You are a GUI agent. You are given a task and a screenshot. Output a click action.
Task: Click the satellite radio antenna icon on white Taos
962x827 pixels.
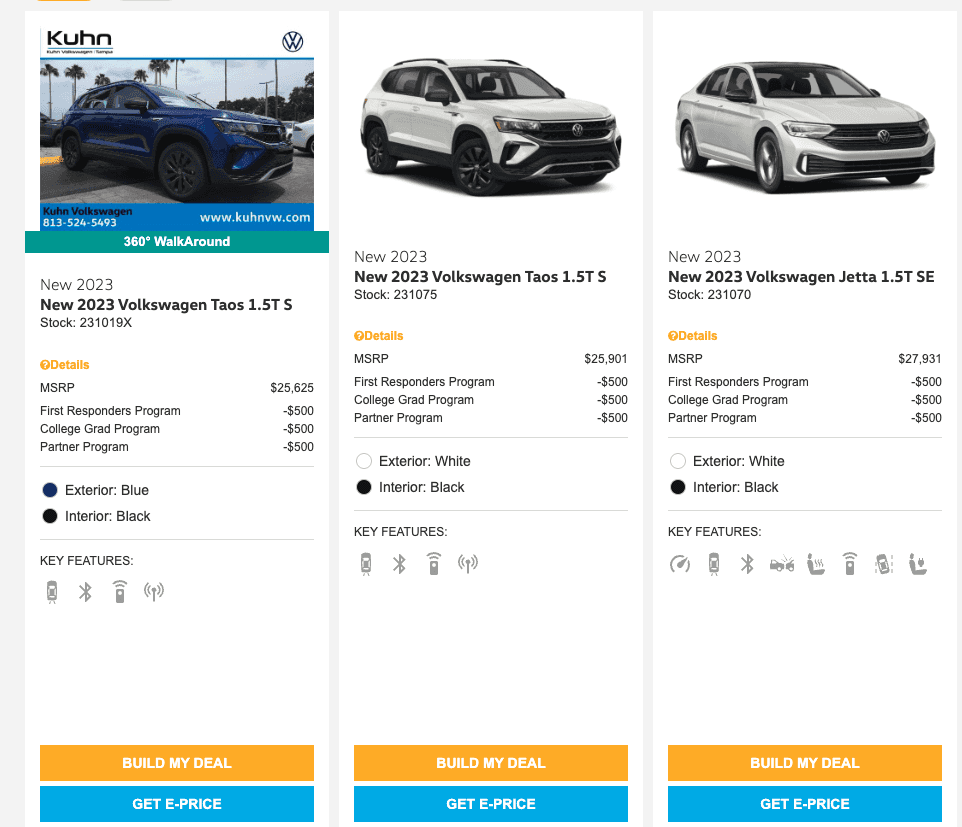468,563
